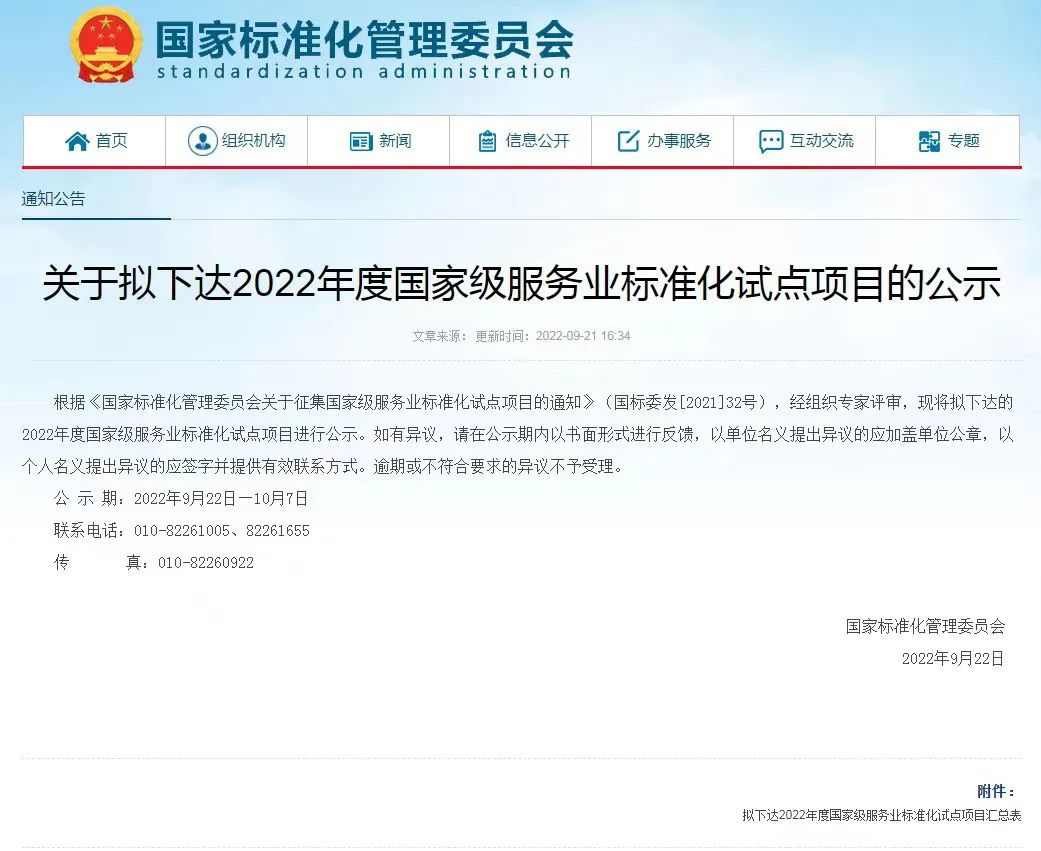Click the edit pencil icon beside 办事服务
1041x851 pixels.
point(628,141)
